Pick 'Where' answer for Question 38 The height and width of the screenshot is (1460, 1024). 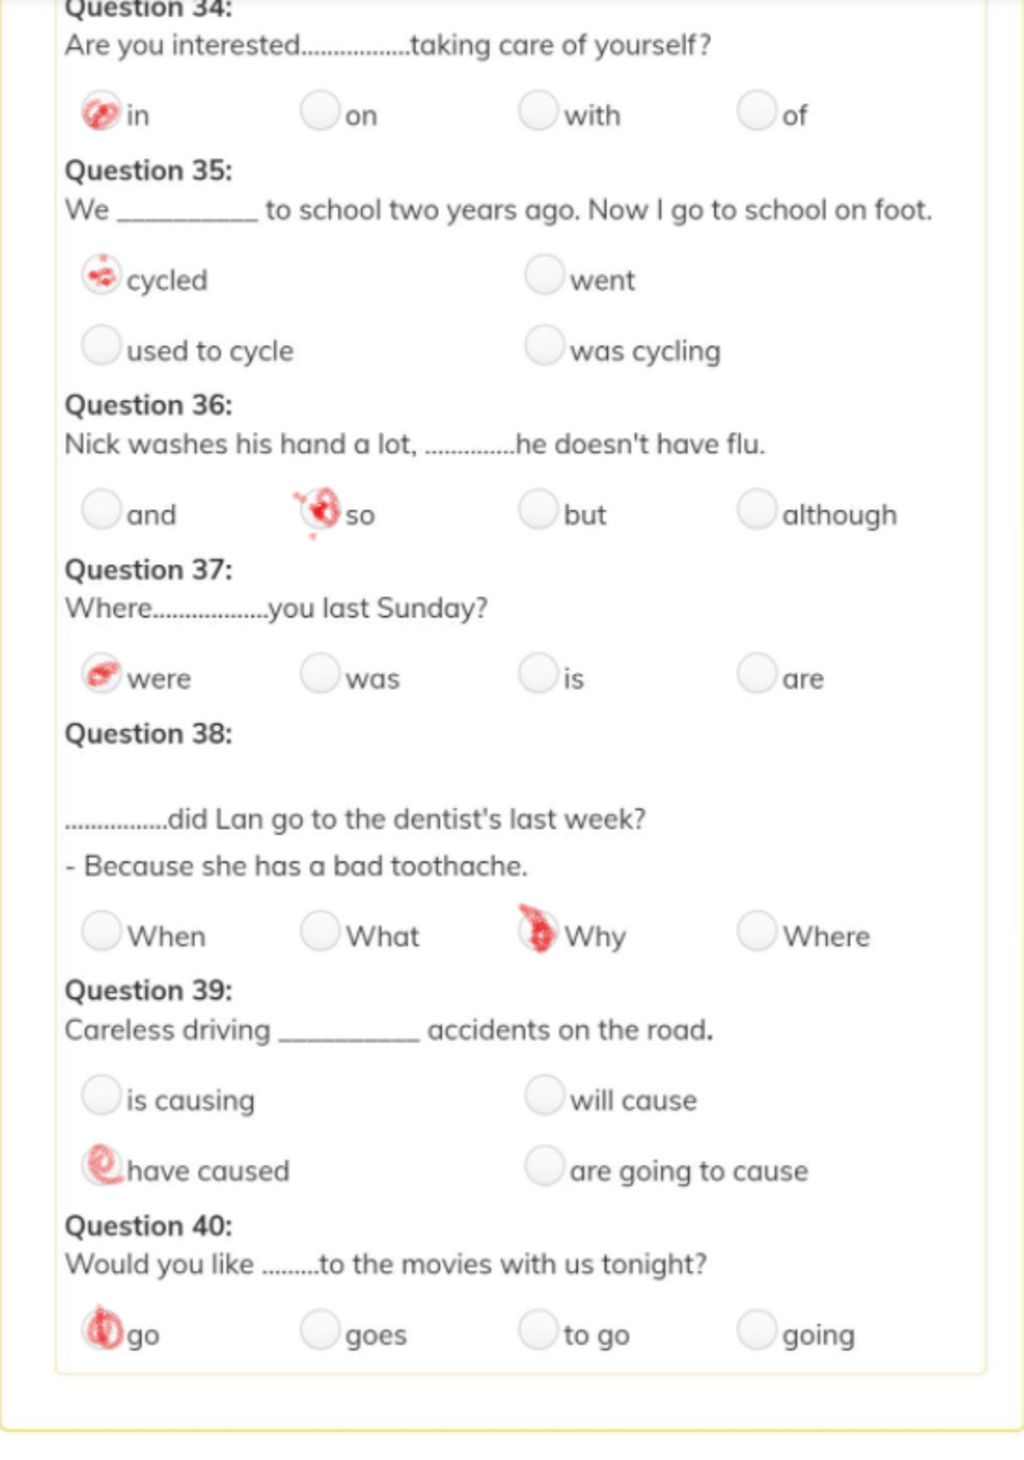pos(757,931)
